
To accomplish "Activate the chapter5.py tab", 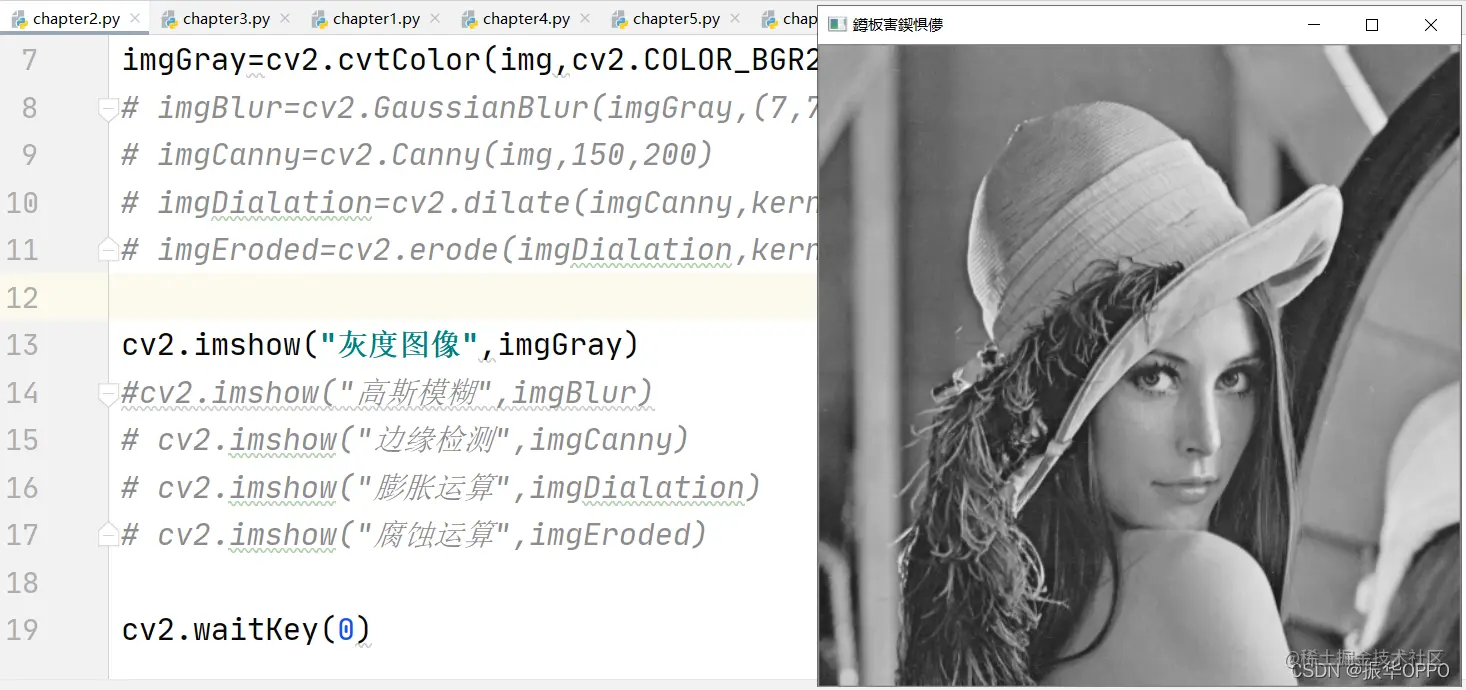I will coord(677,18).
